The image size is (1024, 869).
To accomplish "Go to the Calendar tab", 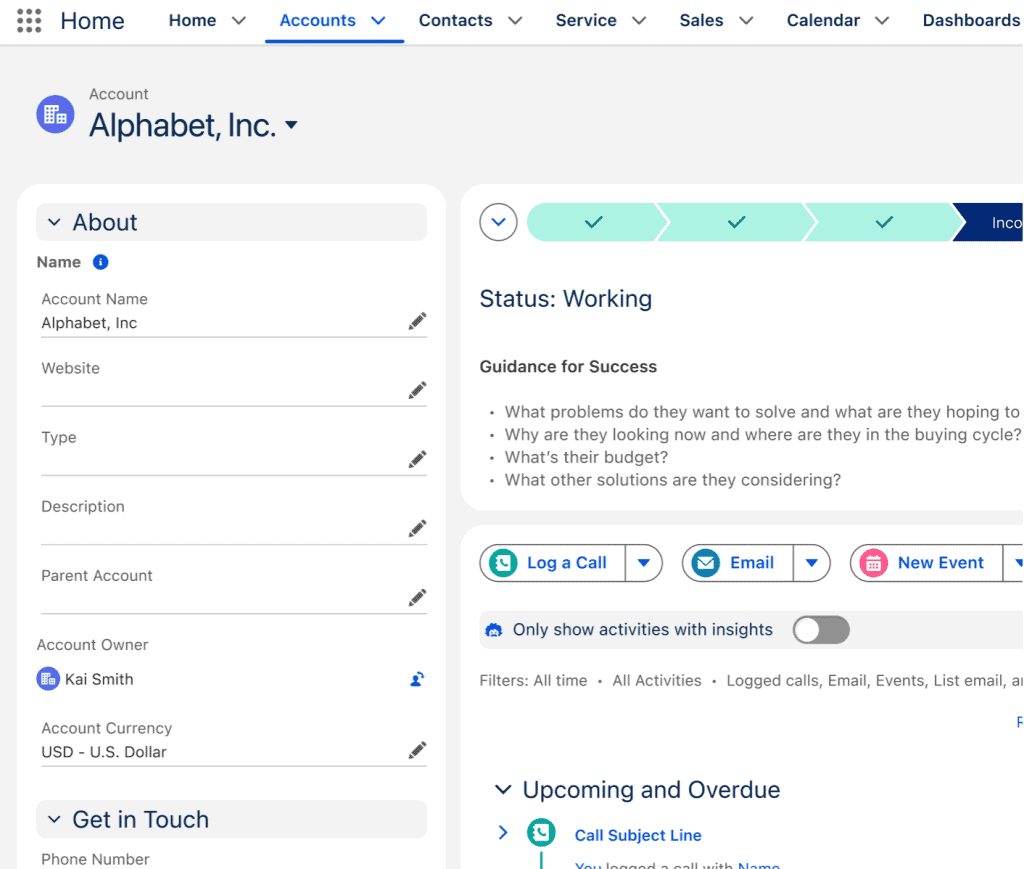I will coord(823,21).
